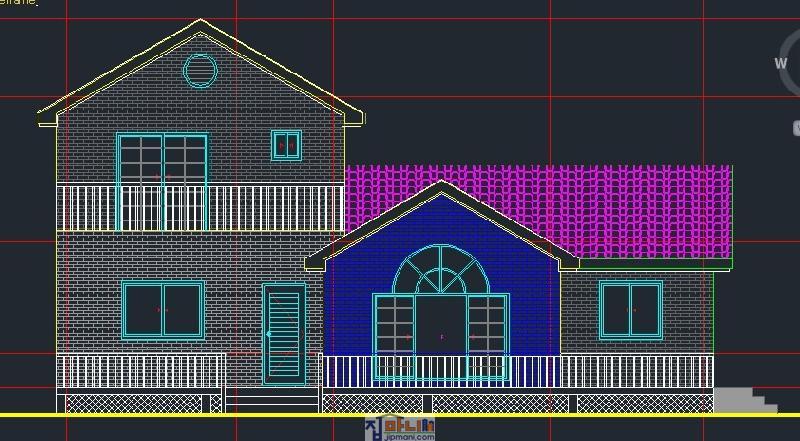Select the entry stairs below the front door

click(271, 399)
